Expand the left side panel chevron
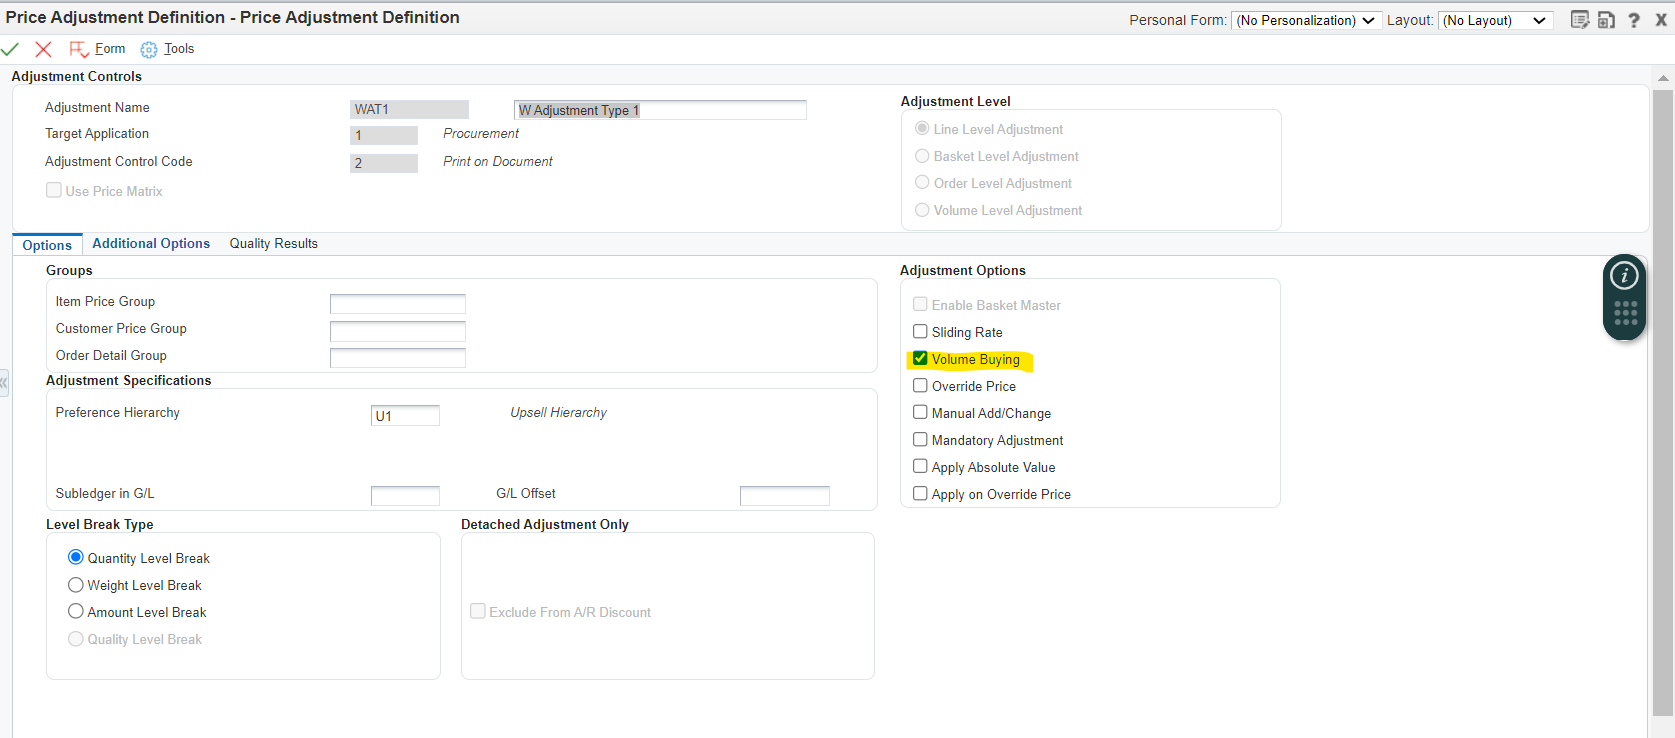 (4, 383)
